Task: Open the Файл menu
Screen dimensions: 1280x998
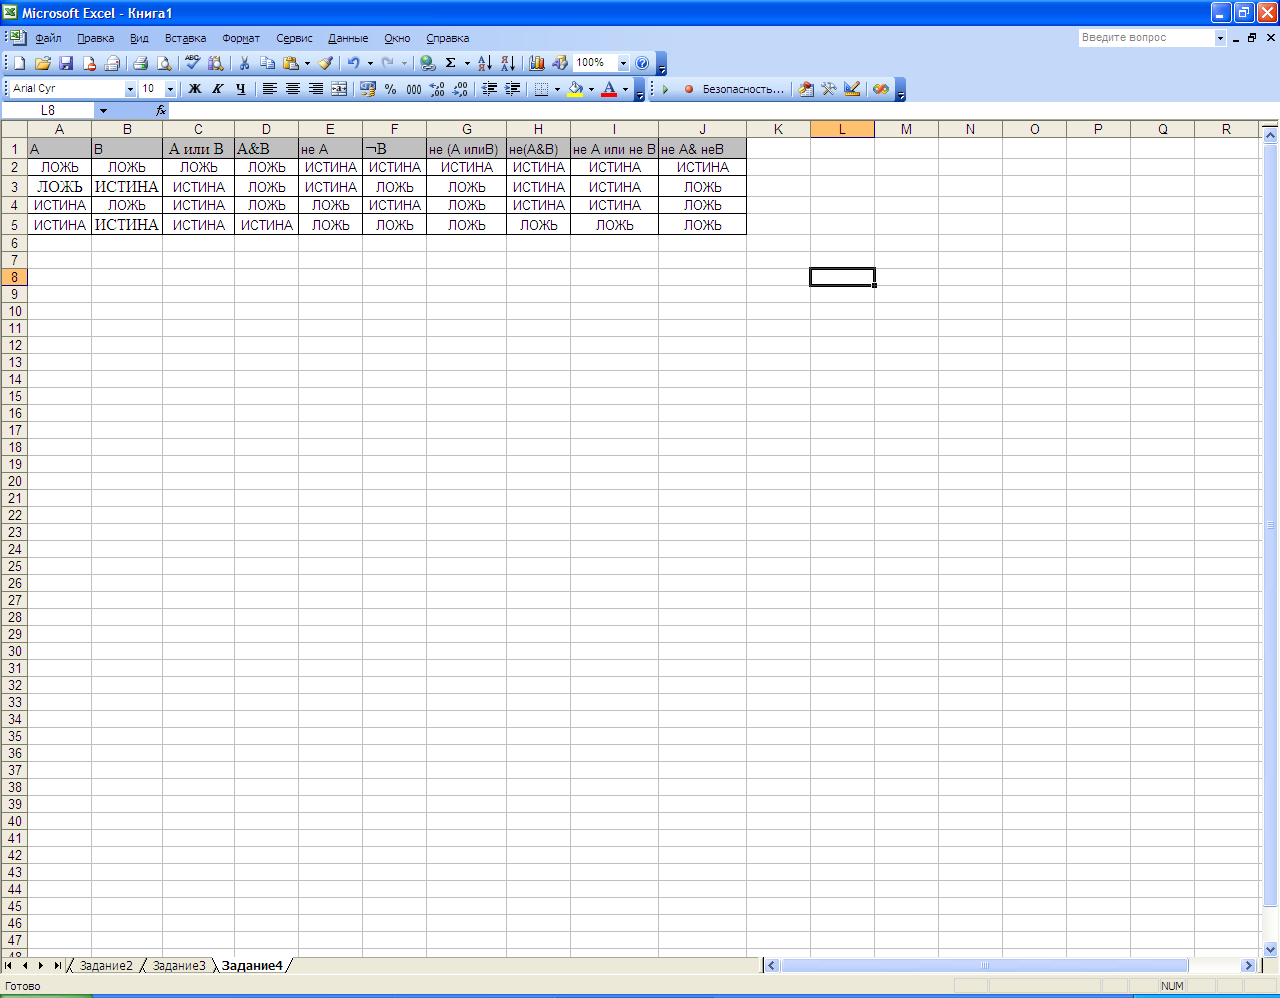Action: pyautogui.click(x=48, y=38)
